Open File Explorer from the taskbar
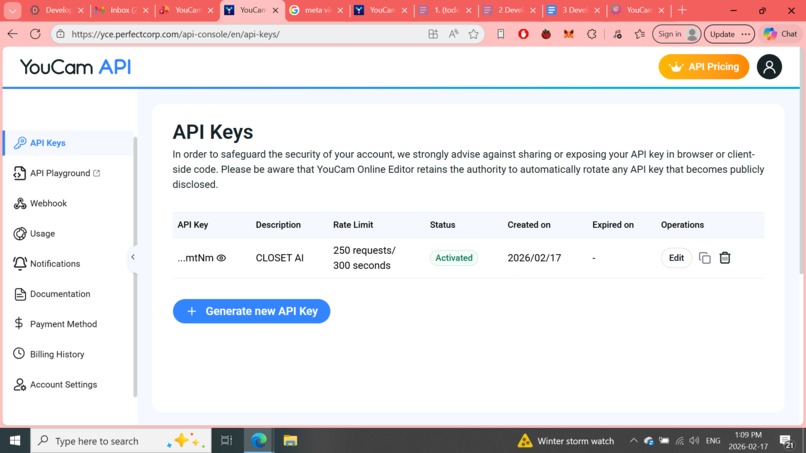 click(x=290, y=441)
